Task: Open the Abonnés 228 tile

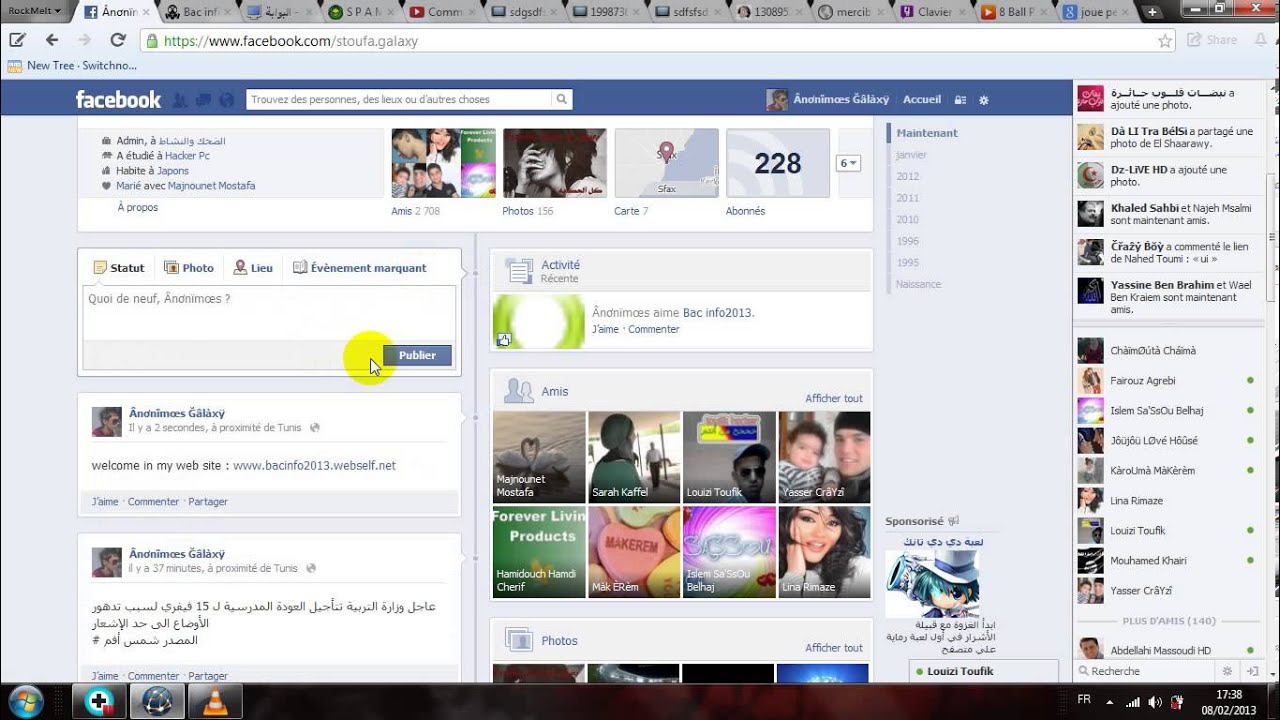Action: pyautogui.click(x=778, y=163)
